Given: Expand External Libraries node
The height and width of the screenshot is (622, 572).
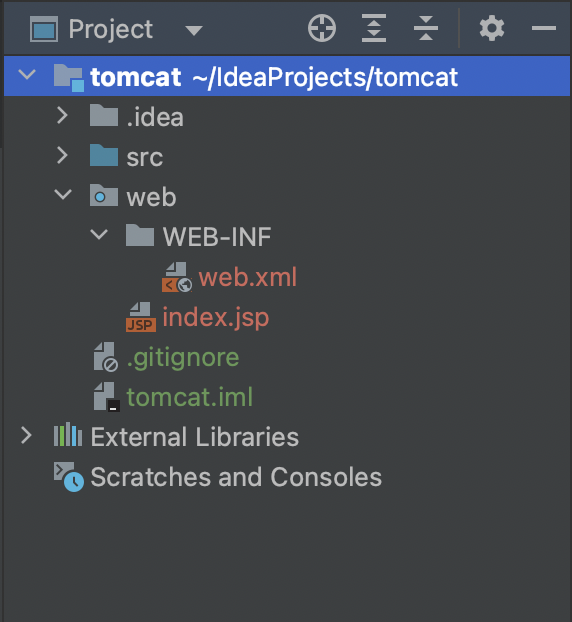Looking at the screenshot, I should pyautogui.click(x=26, y=435).
